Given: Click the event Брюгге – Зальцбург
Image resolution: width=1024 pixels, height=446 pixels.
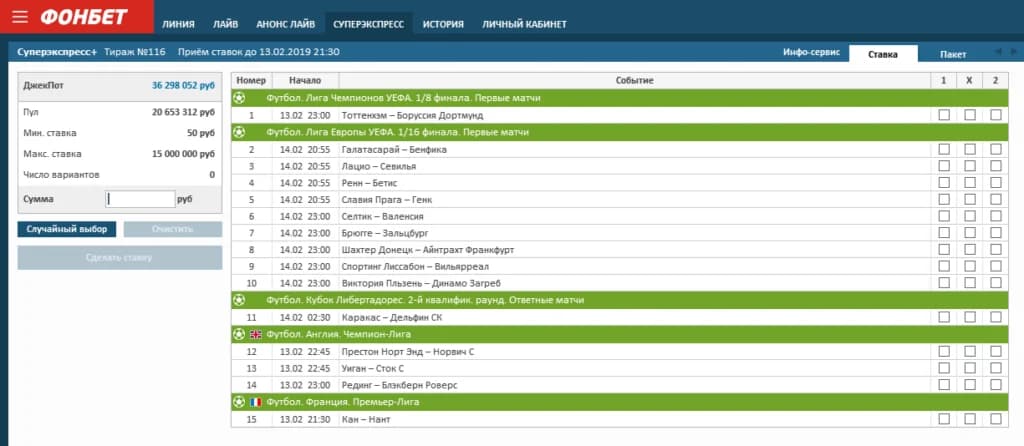Looking at the screenshot, I should (x=385, y=233).
